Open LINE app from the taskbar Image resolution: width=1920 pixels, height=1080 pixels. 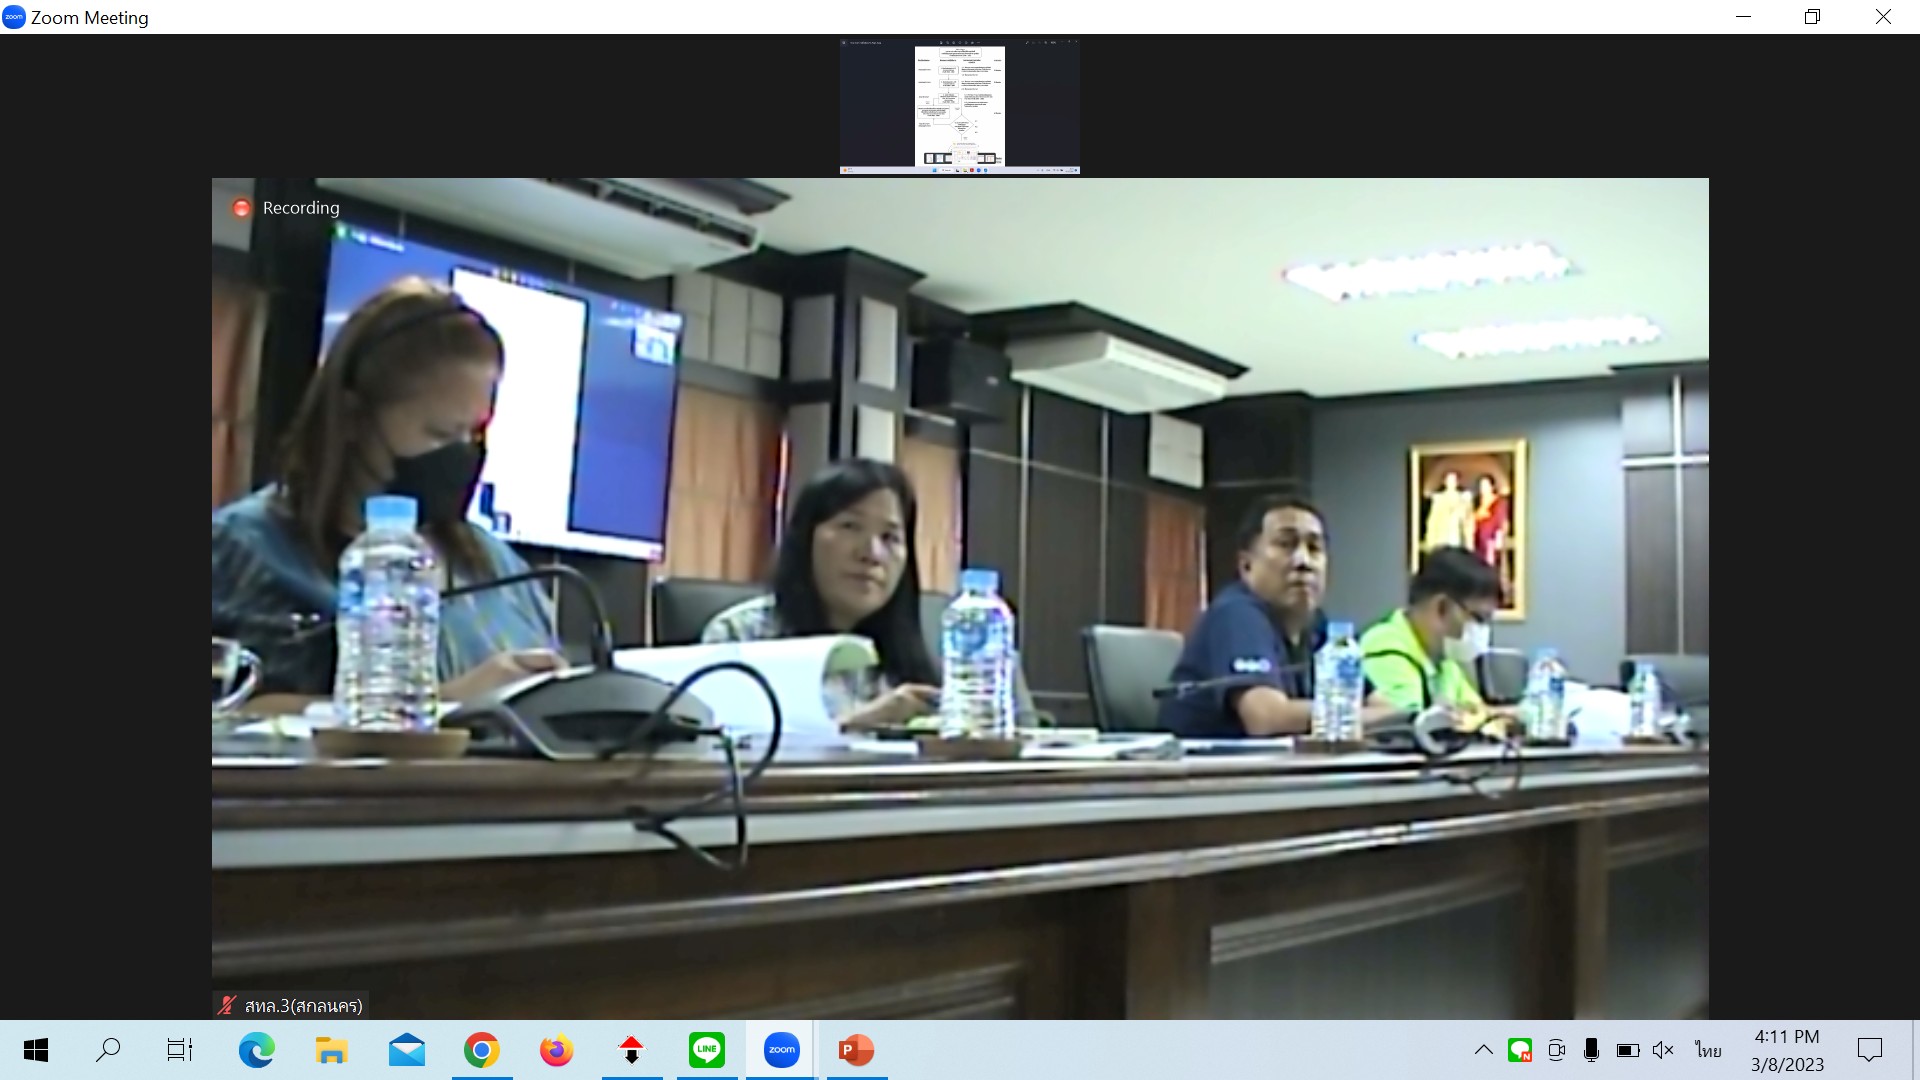pos(706,1050)
